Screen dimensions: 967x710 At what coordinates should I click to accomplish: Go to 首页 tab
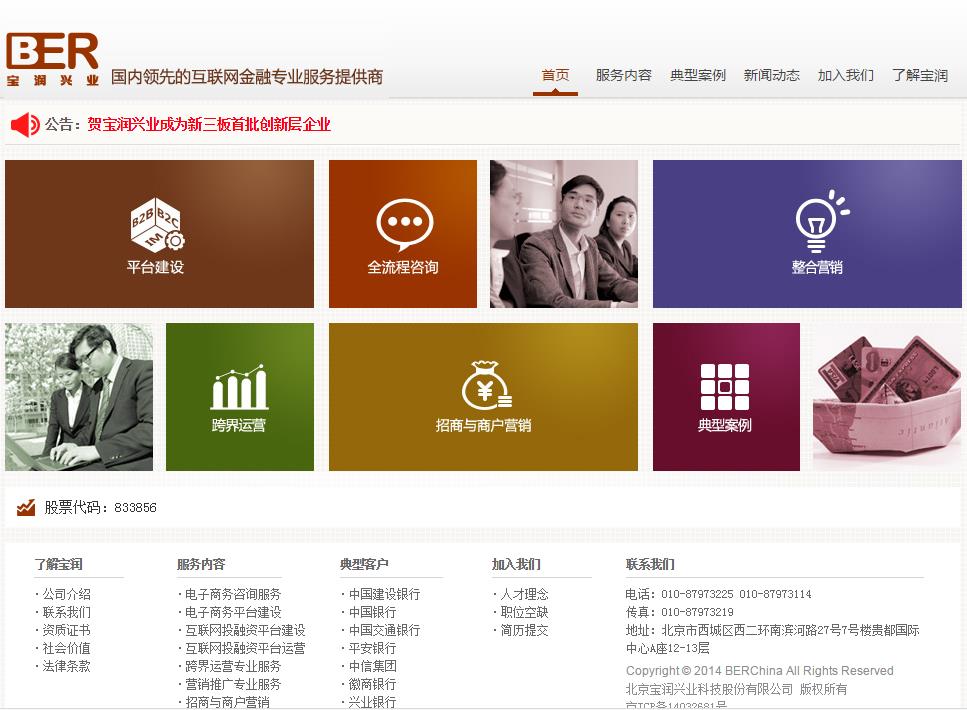[x=555, y=75]
